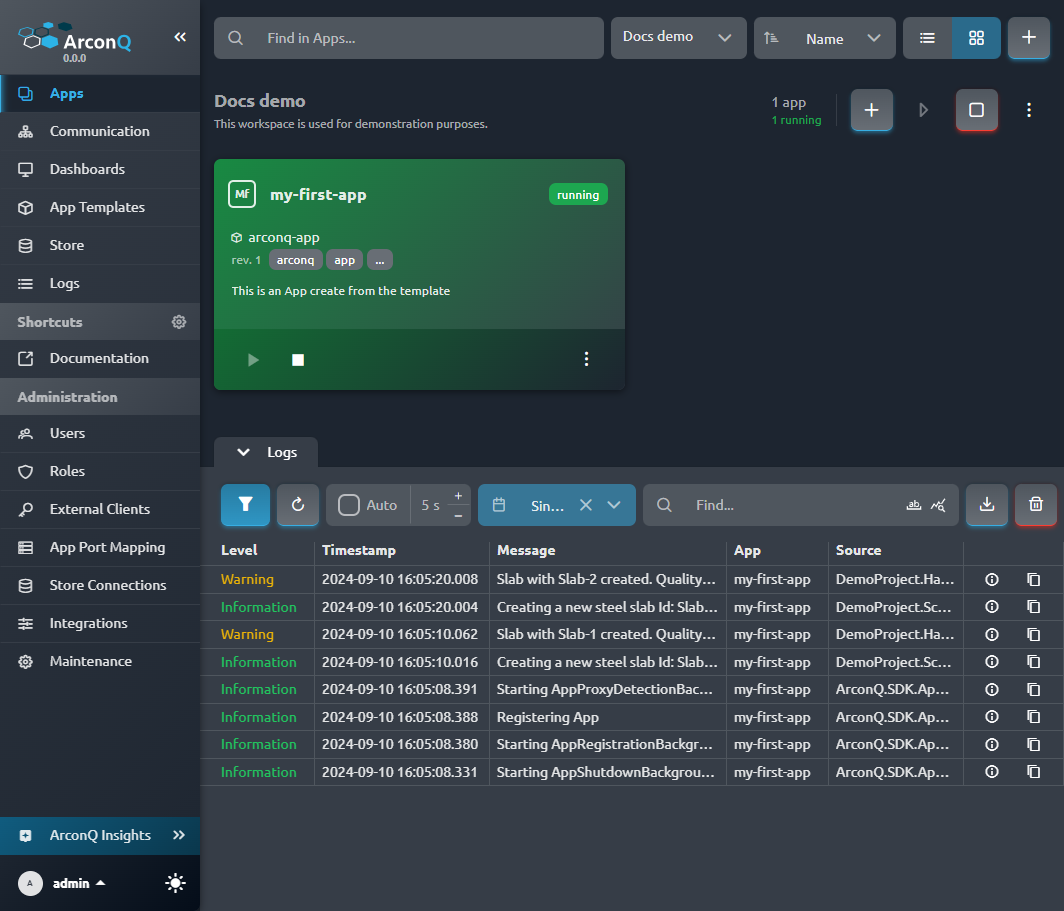Open the Docs demo workspace options menu
Image resolution: width=1064 pixels, height=911 pixels.
(x=1029, y=110)
